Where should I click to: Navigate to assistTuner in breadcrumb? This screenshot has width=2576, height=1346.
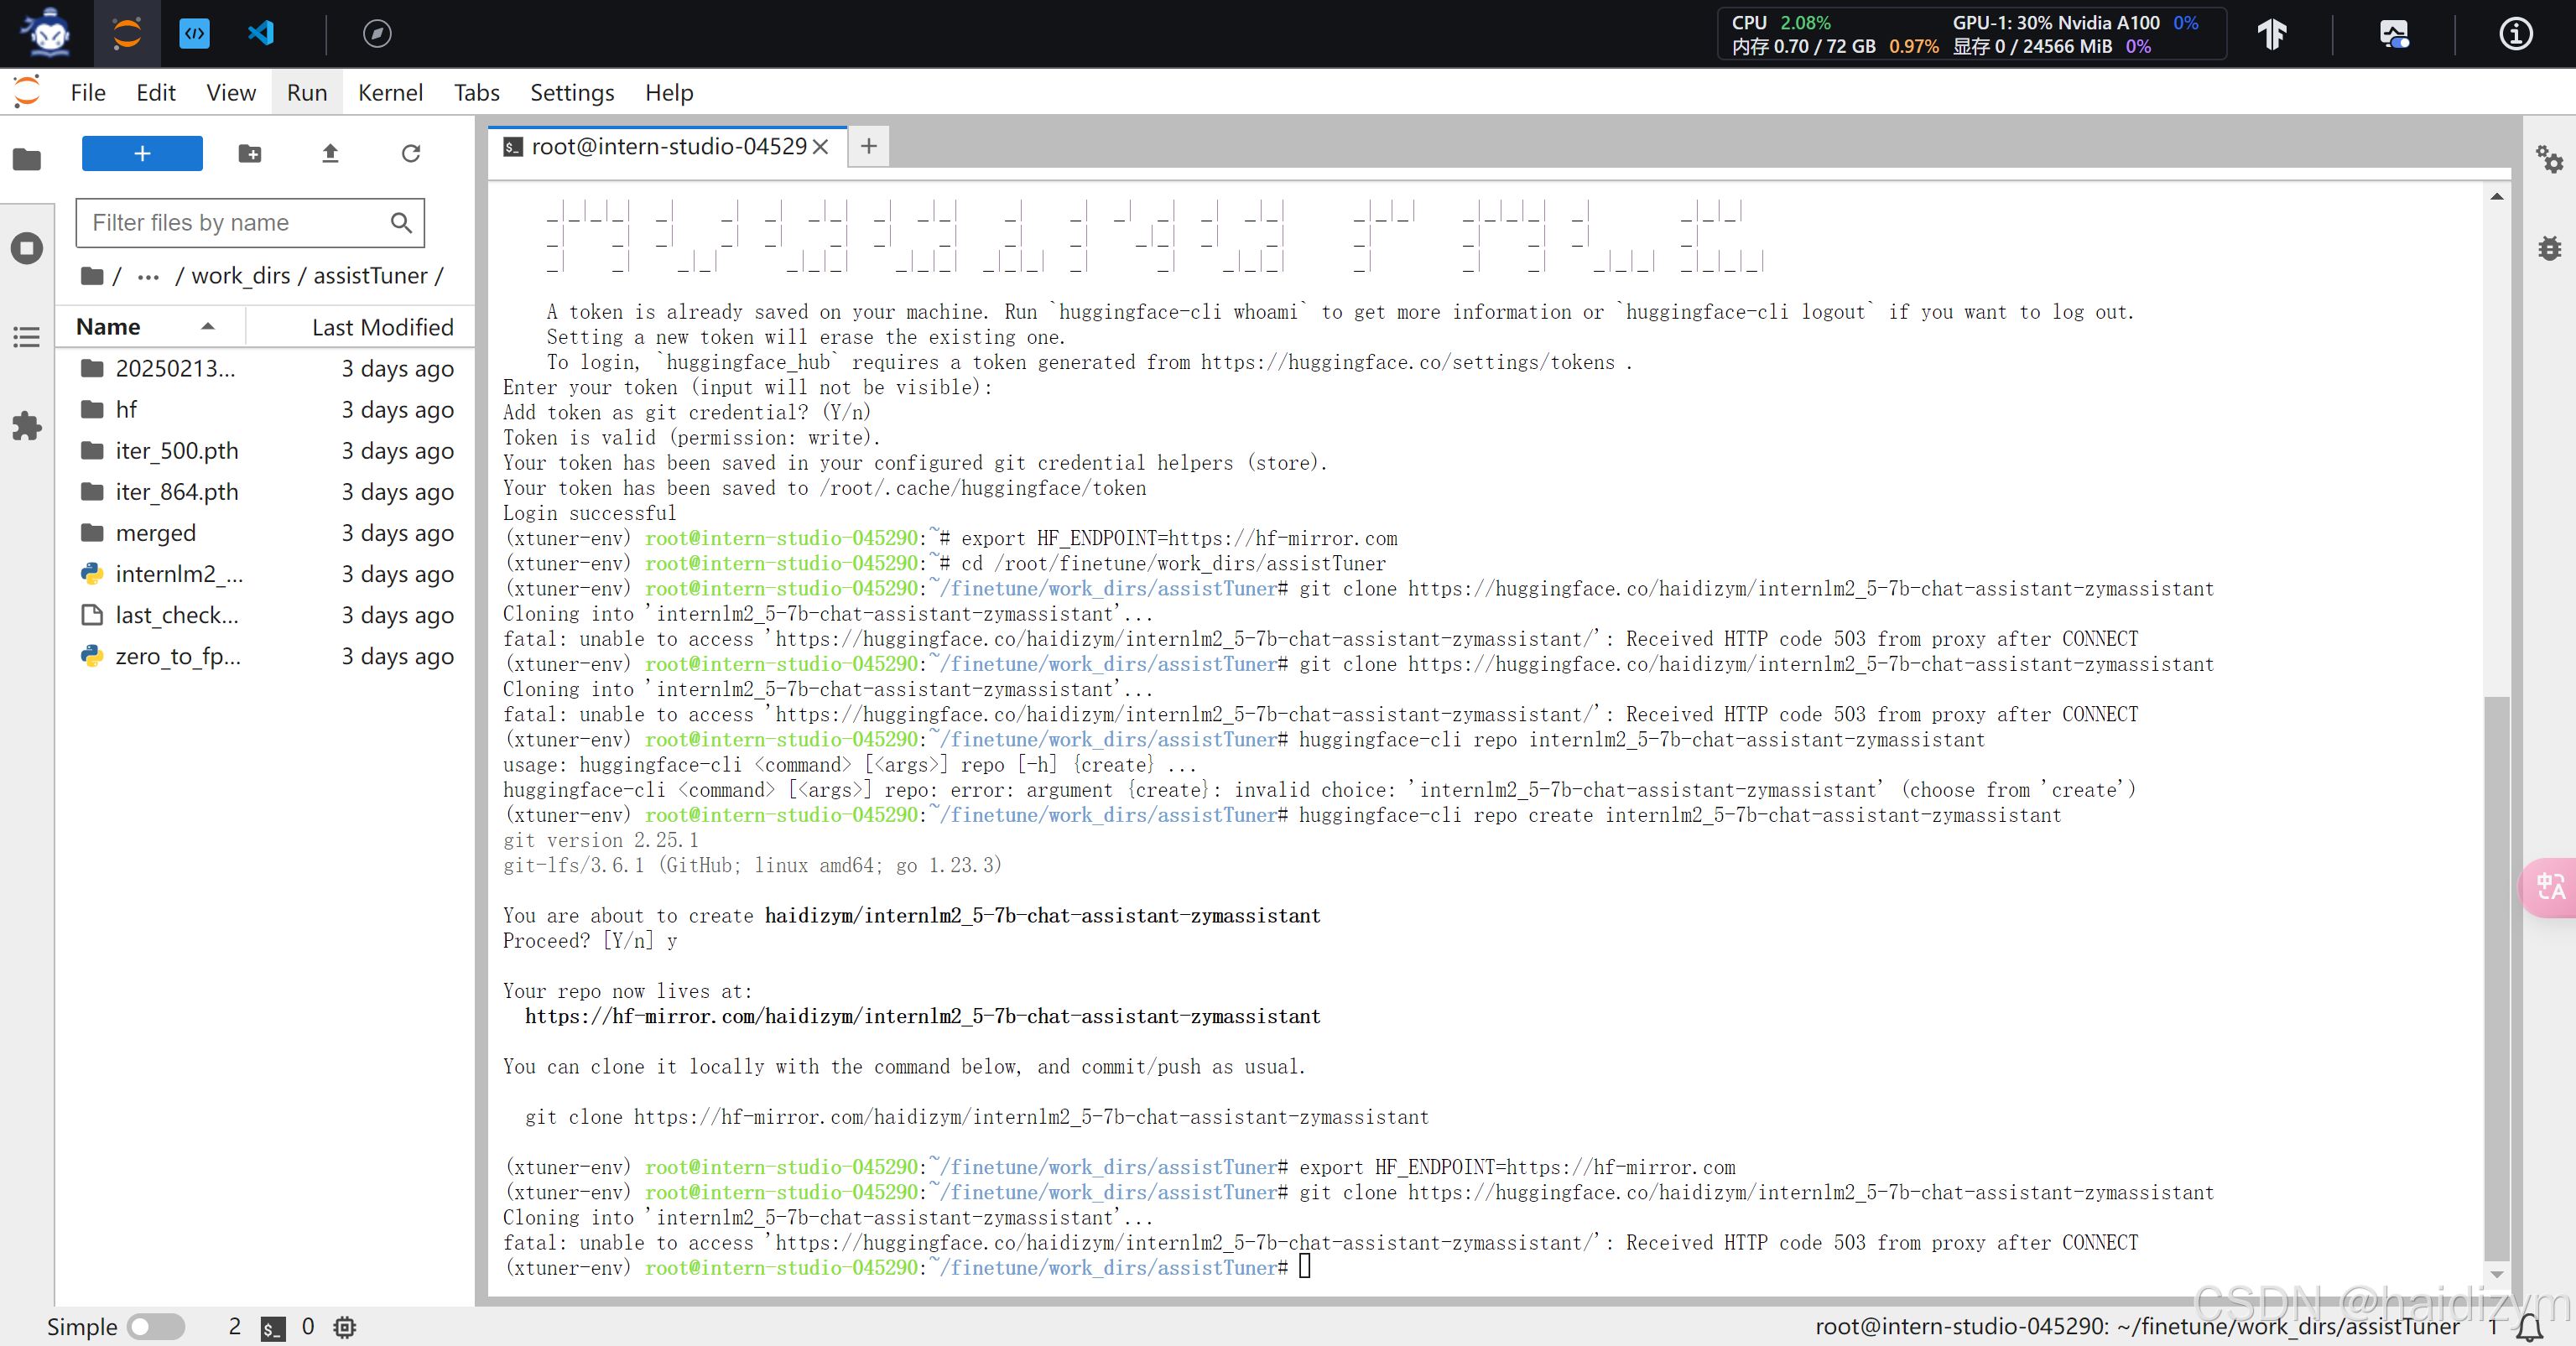370,276
